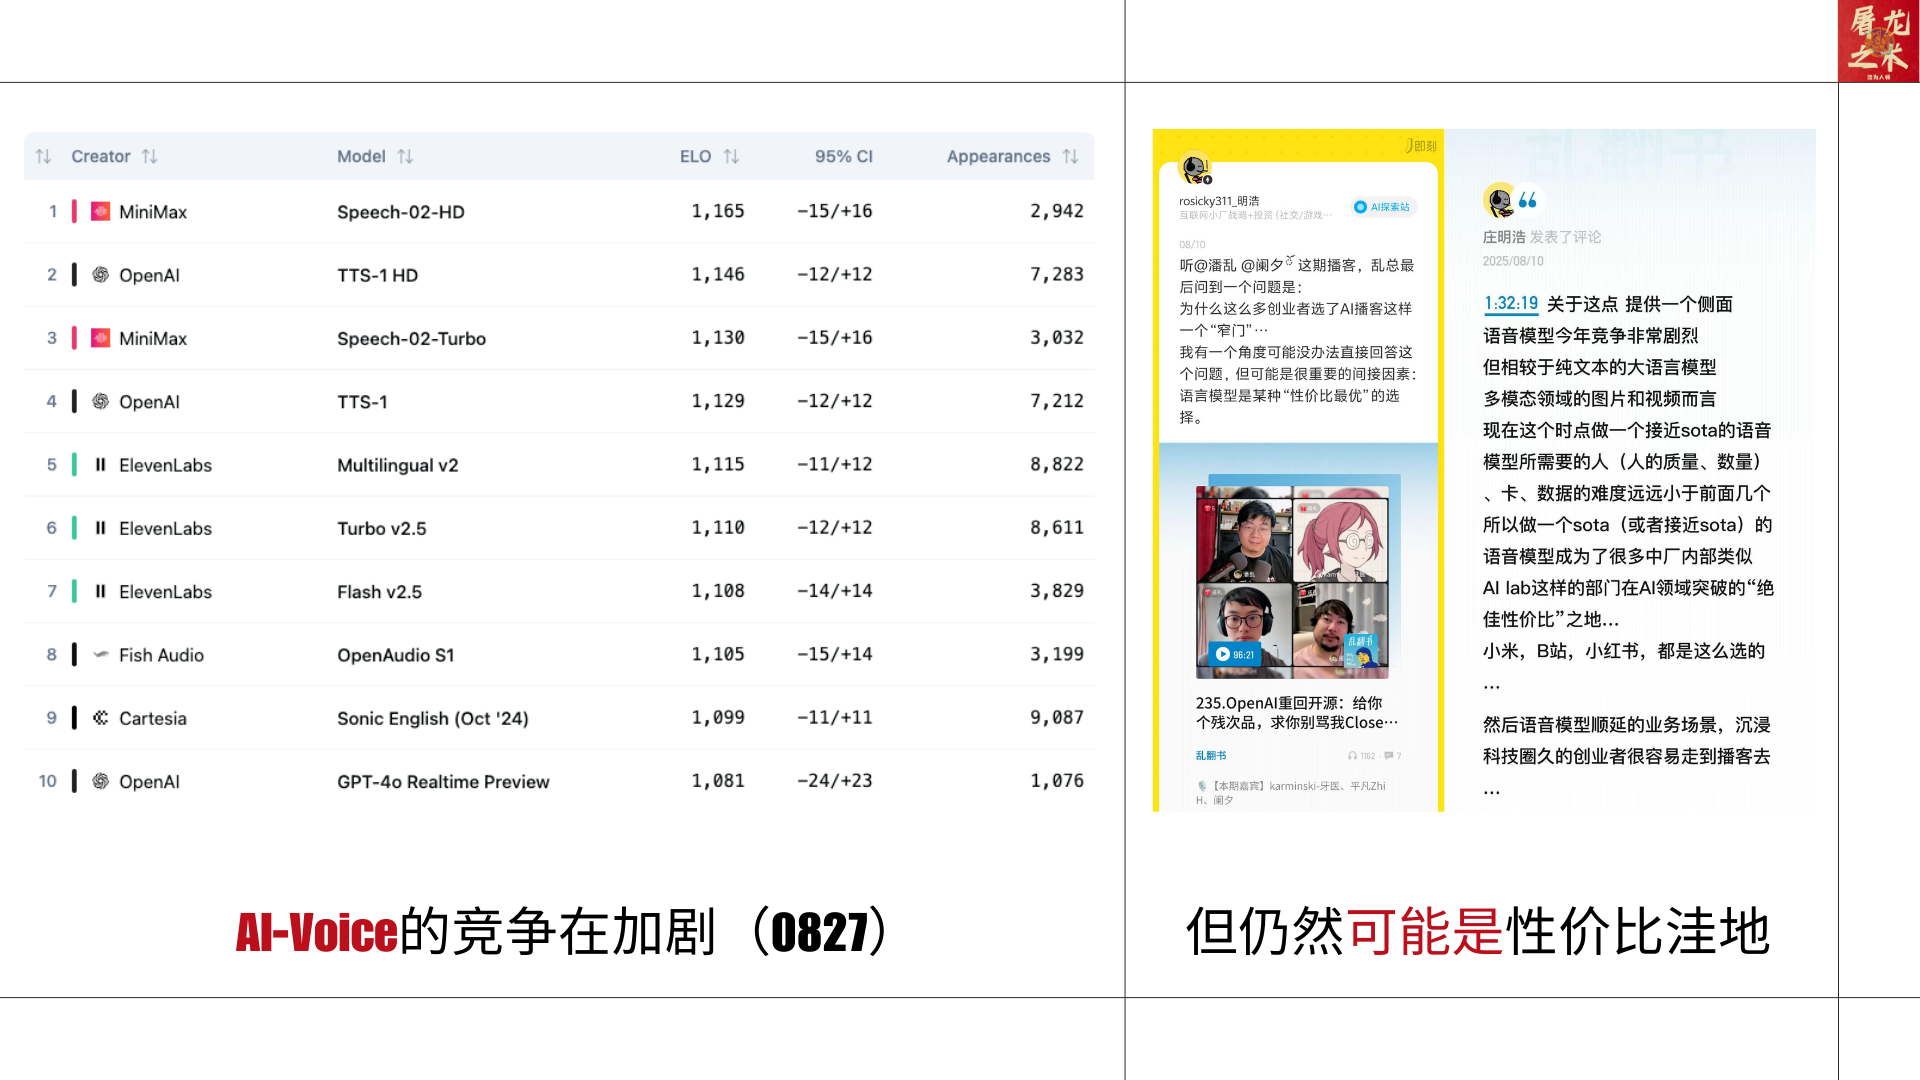Click the 【本期嘉宾】 guest line
The width and height of the screenshot is (1920, 1080).
click(1291, 793)
